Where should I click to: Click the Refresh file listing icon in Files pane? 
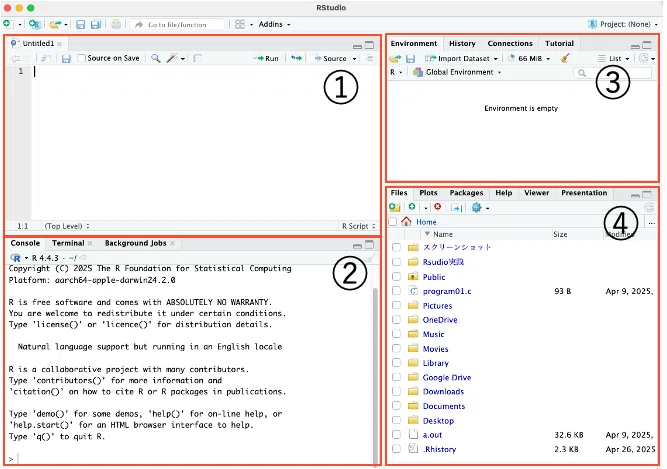click(649, 207)
